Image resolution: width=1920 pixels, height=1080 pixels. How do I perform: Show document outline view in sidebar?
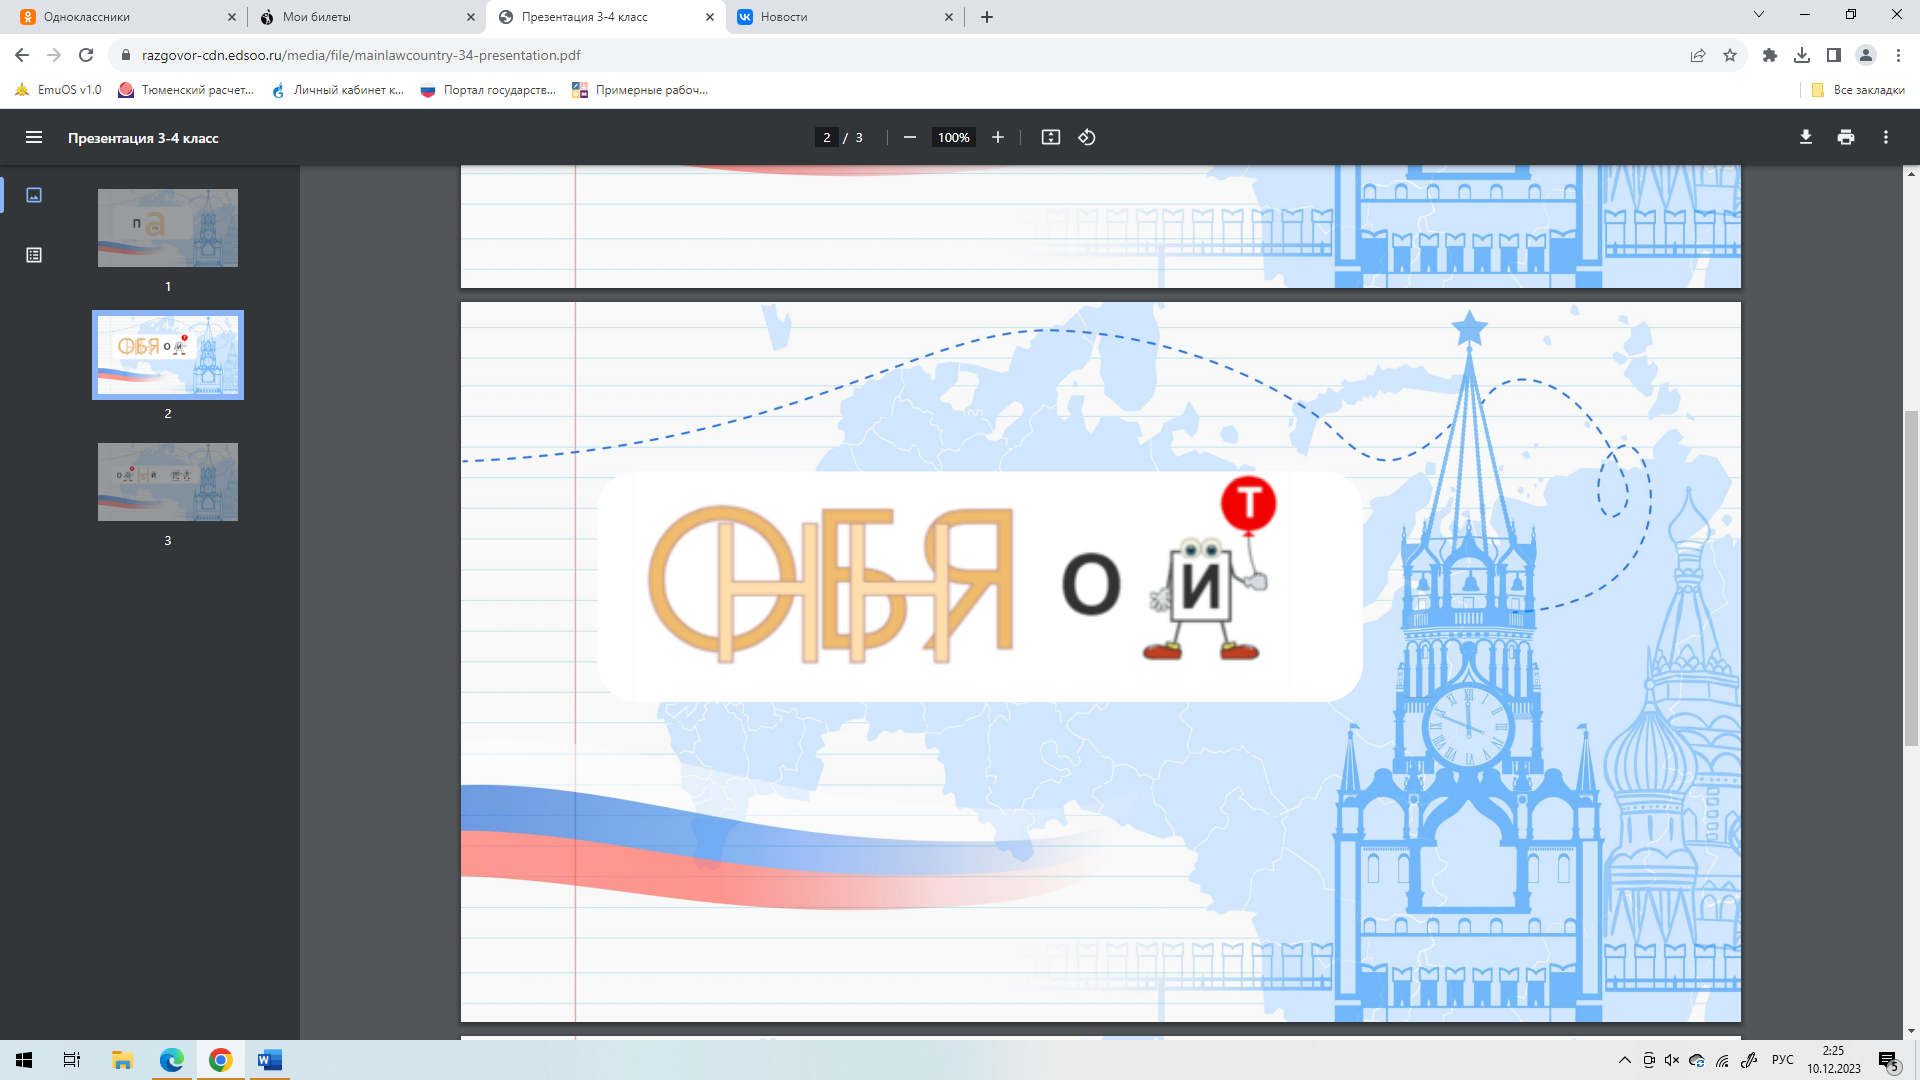tap(34, 255)
